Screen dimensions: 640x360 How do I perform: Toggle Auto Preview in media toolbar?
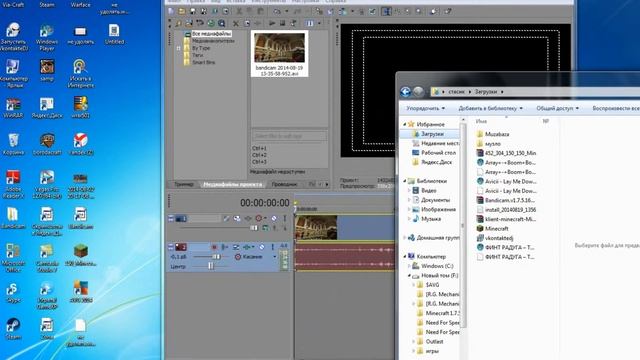293,23
